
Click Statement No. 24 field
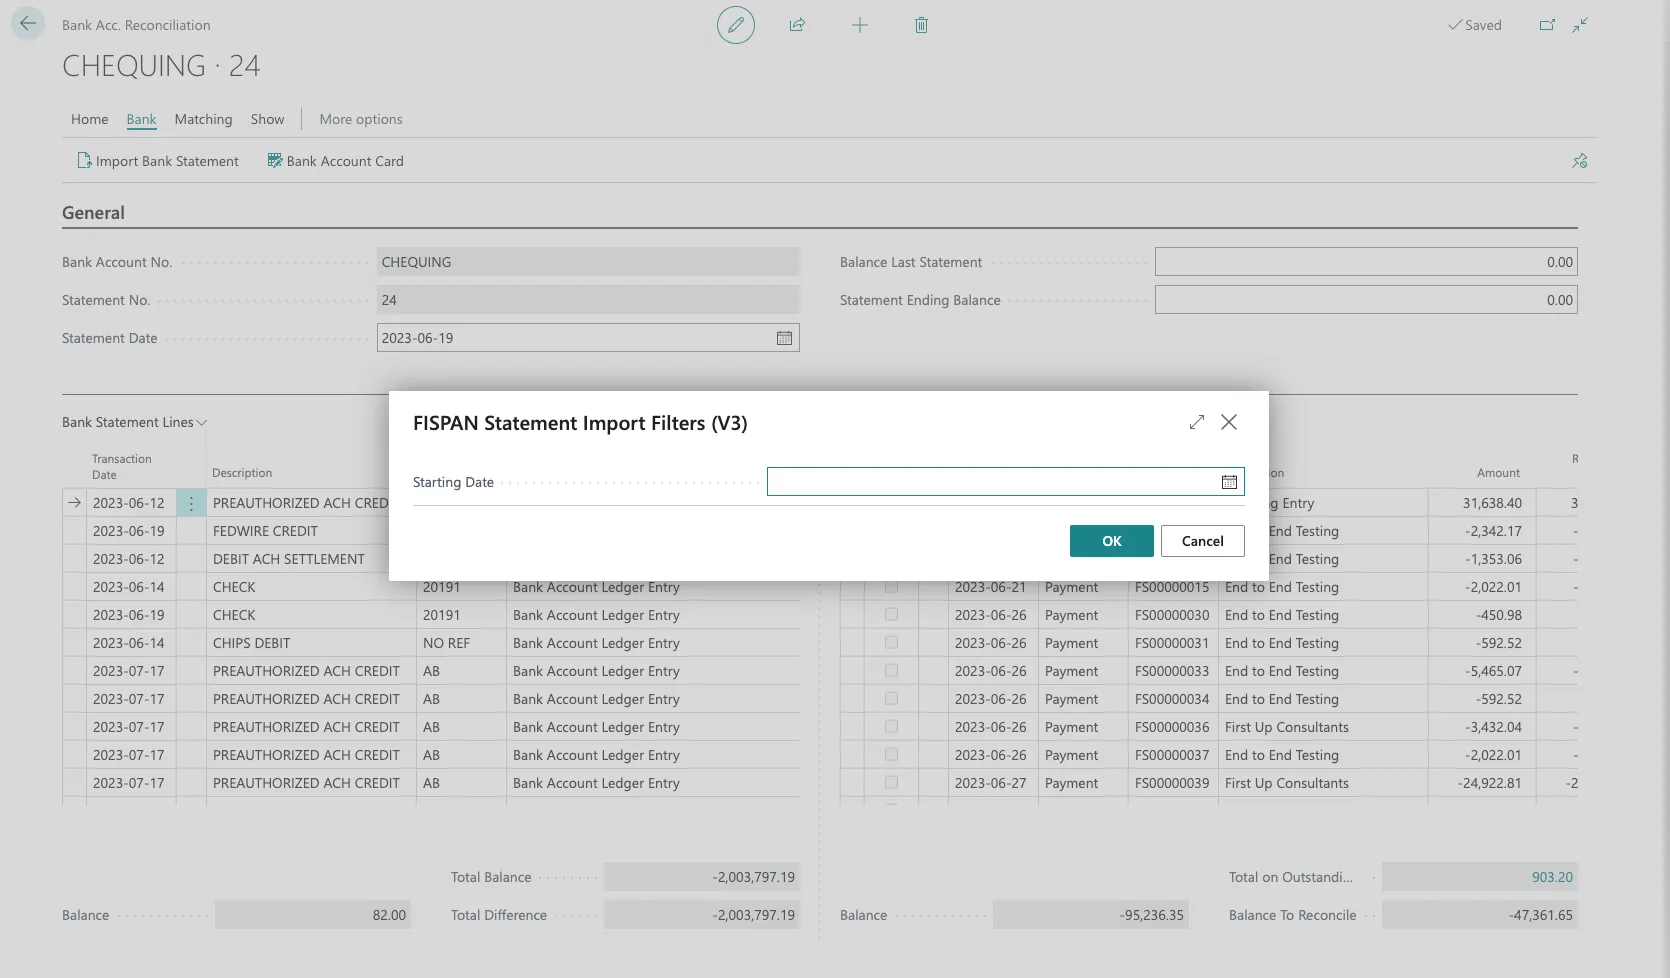coord(588,300)
